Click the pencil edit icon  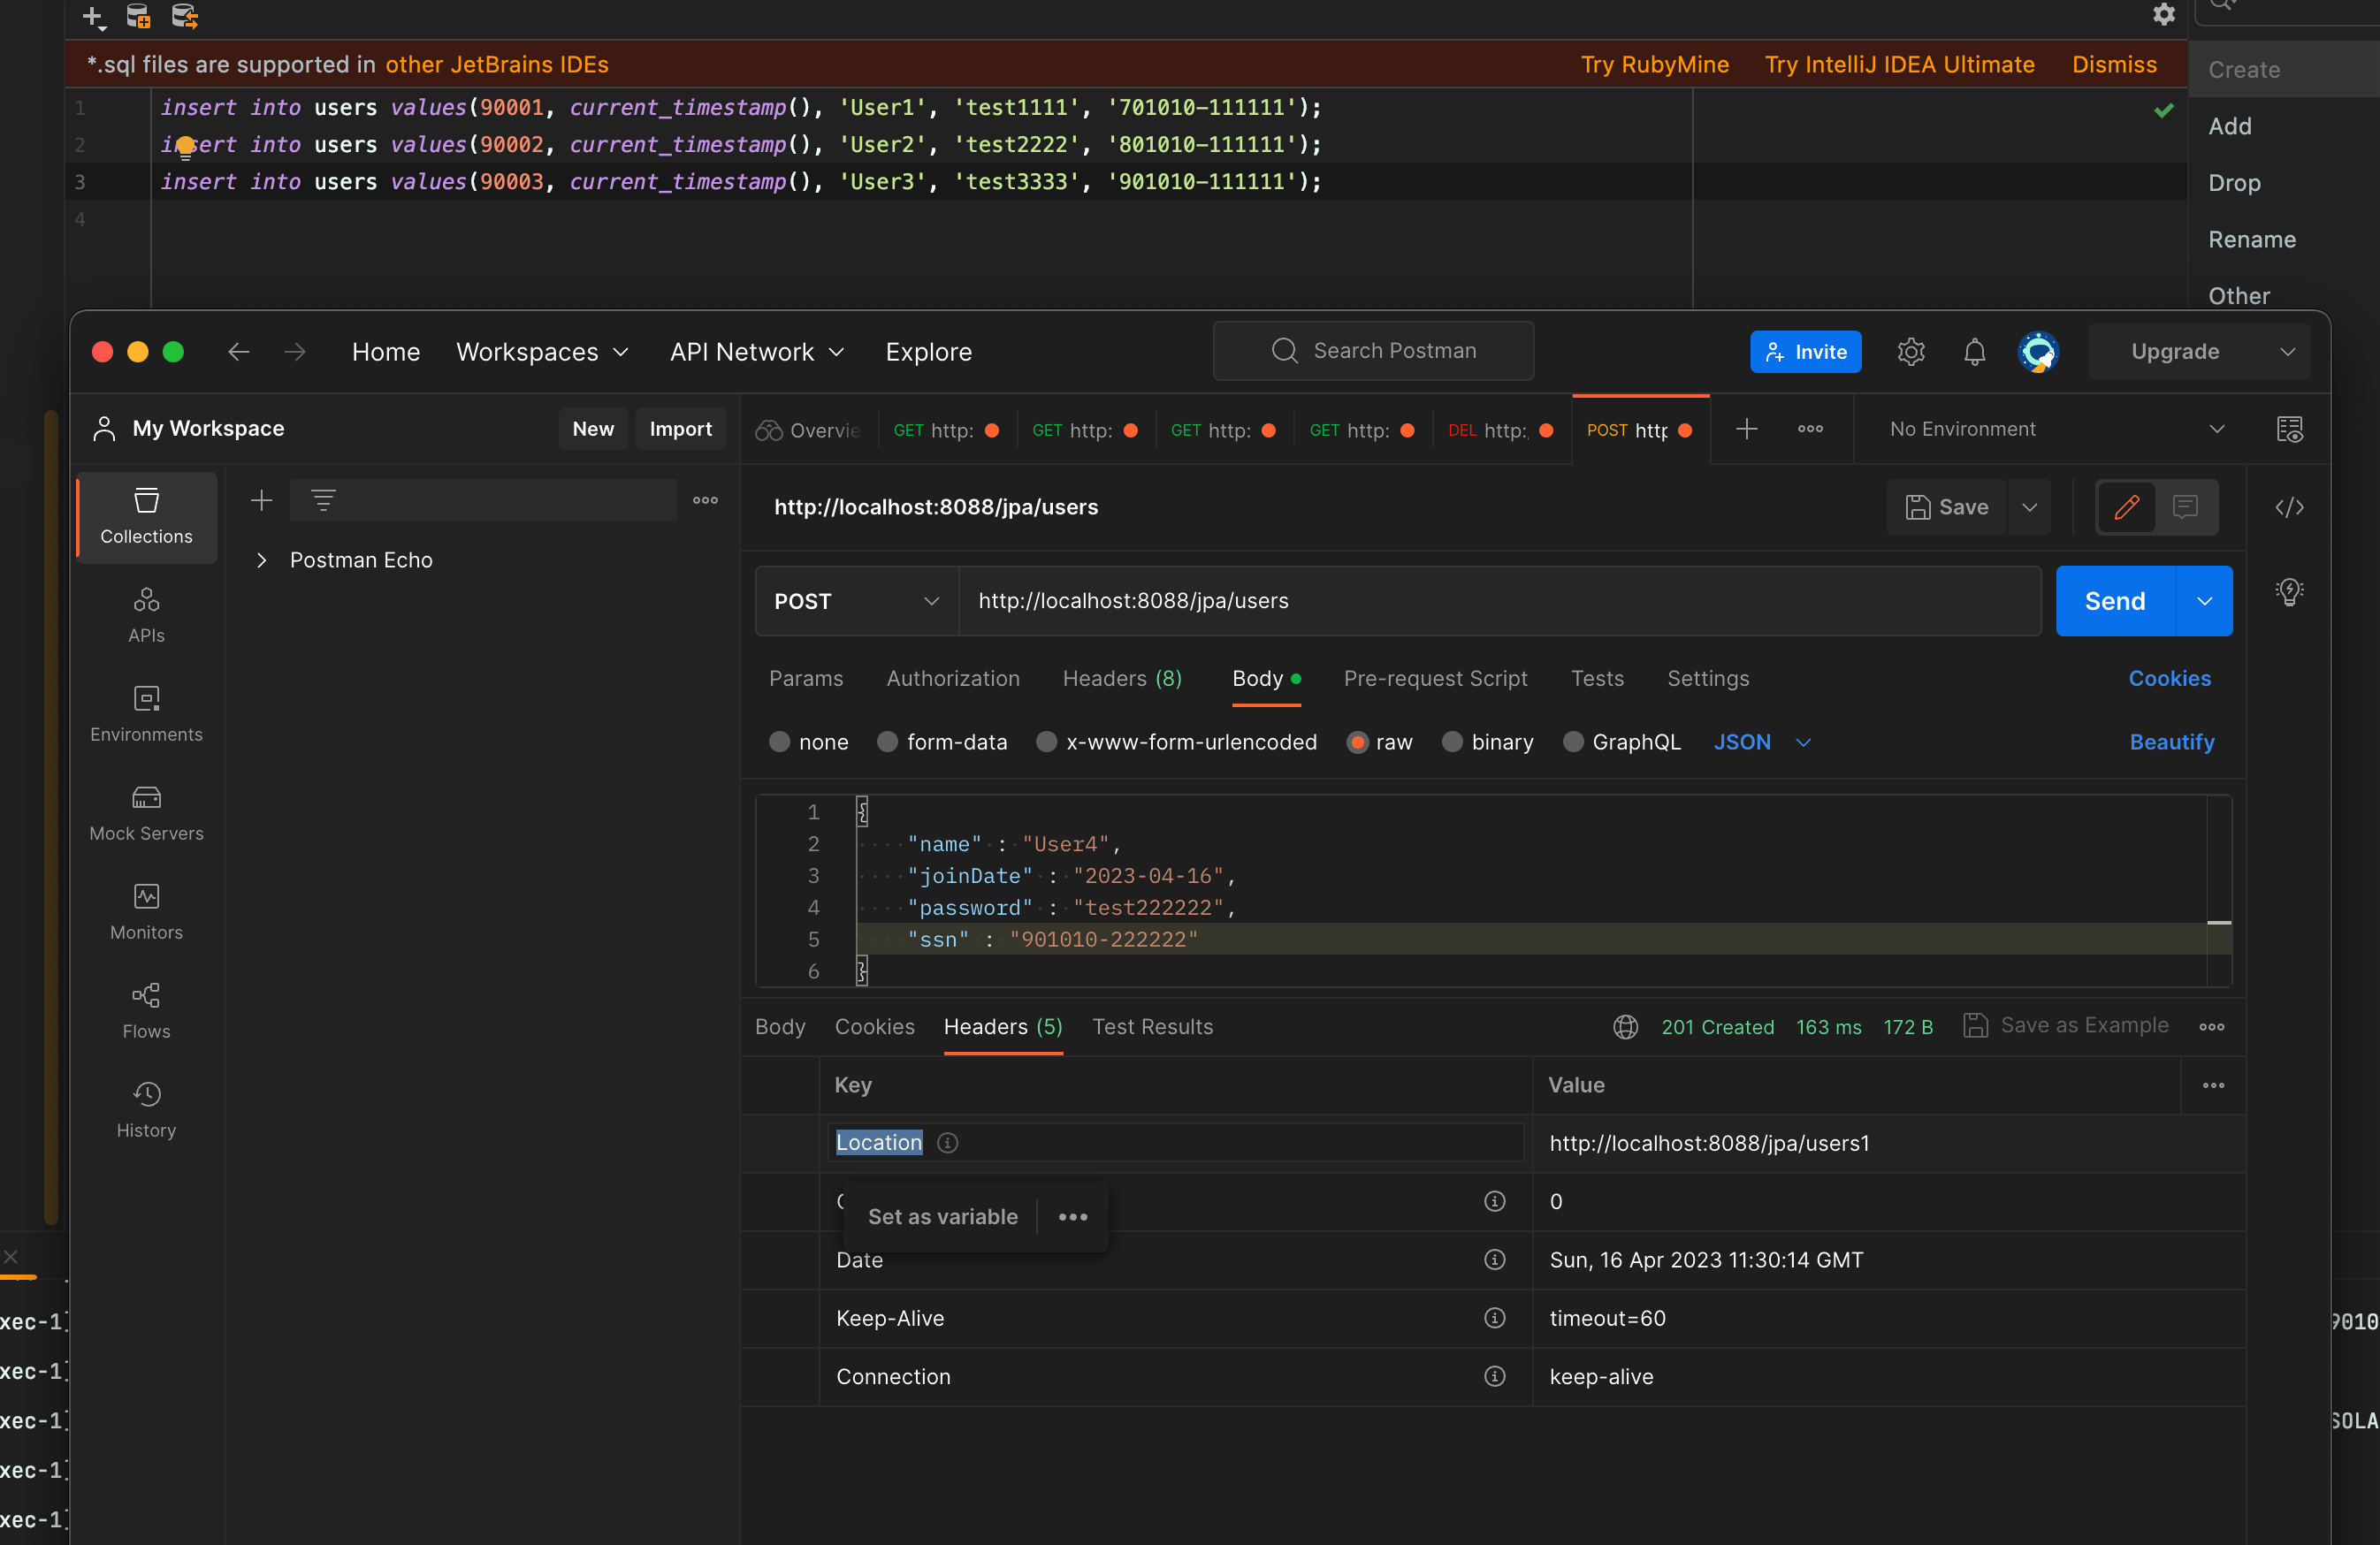(2126, 507)
